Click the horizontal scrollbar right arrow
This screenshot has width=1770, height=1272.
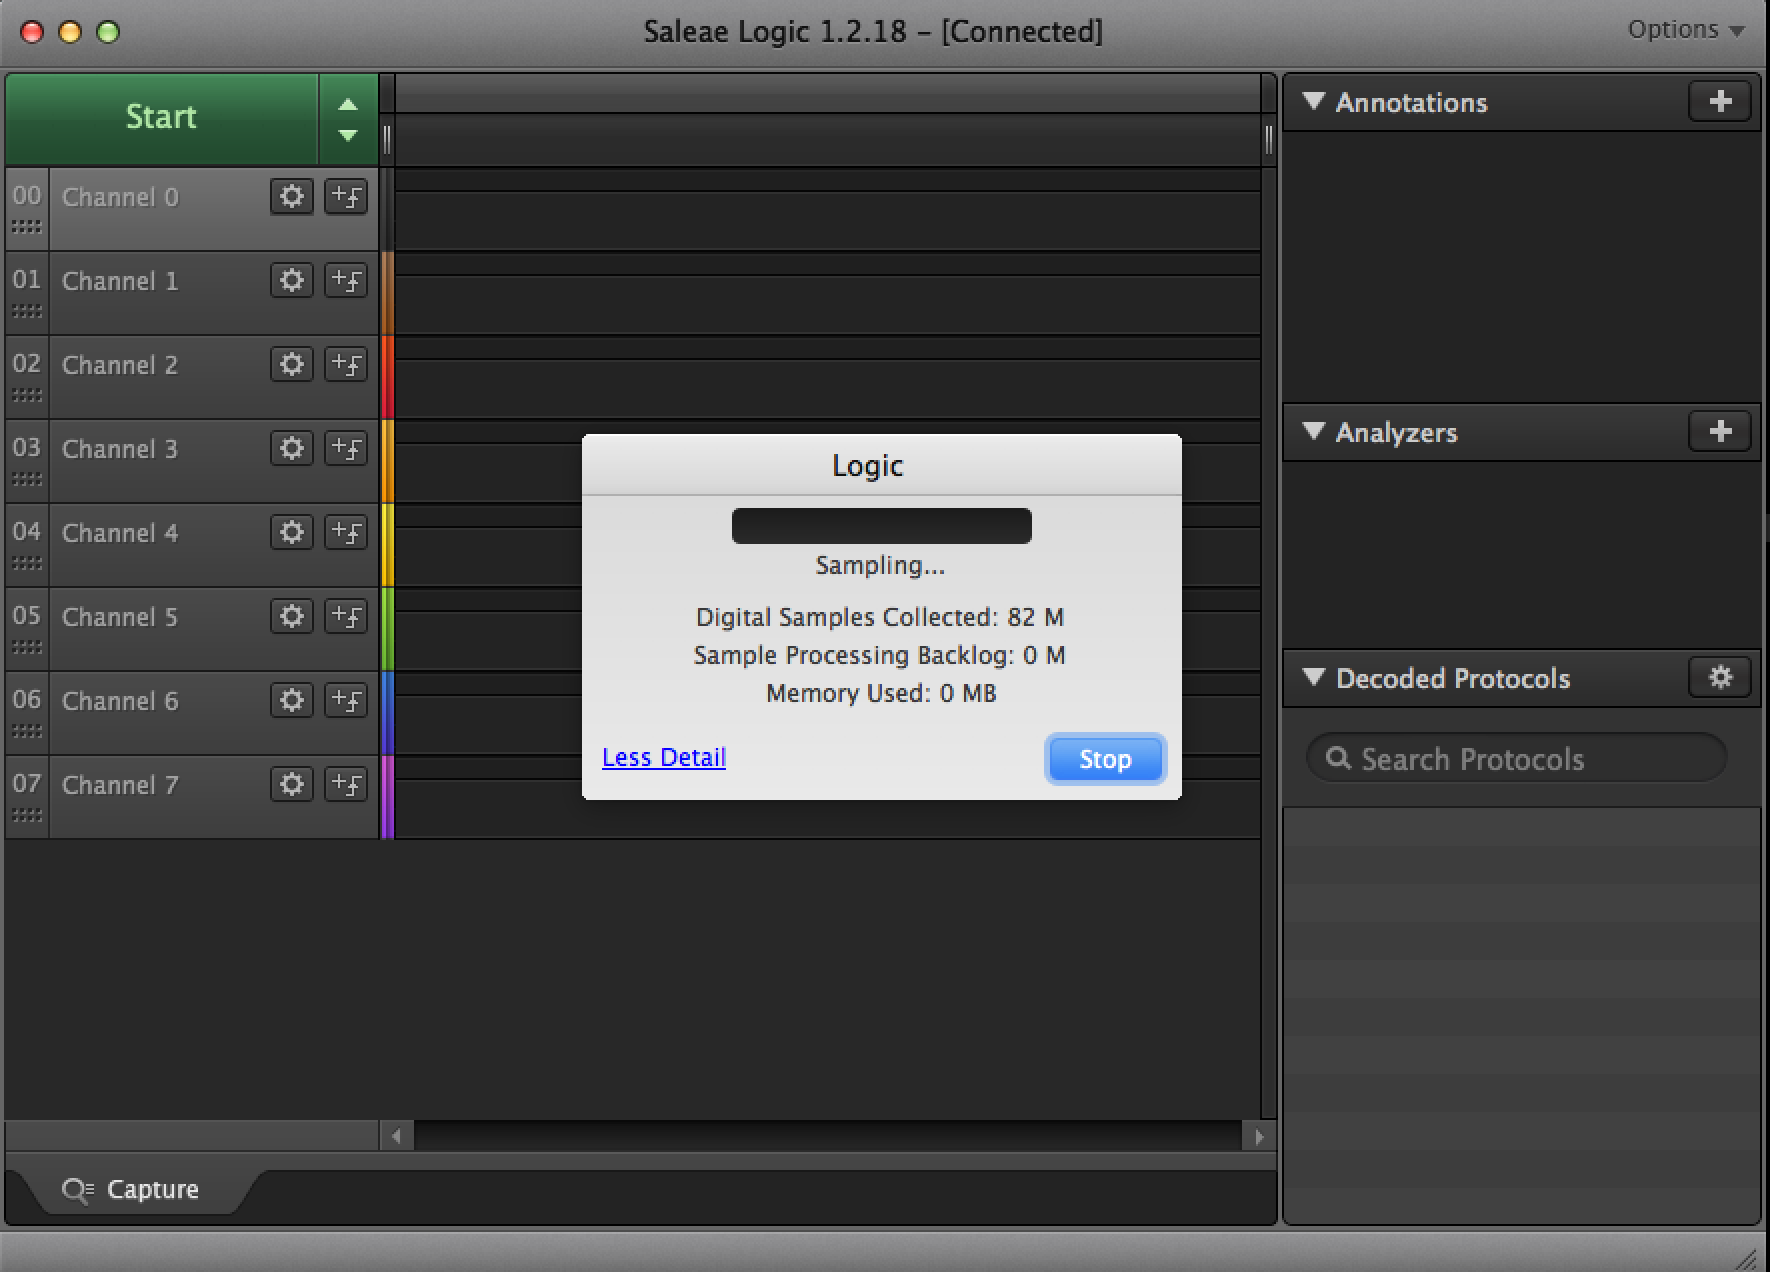[1258, 1136]
